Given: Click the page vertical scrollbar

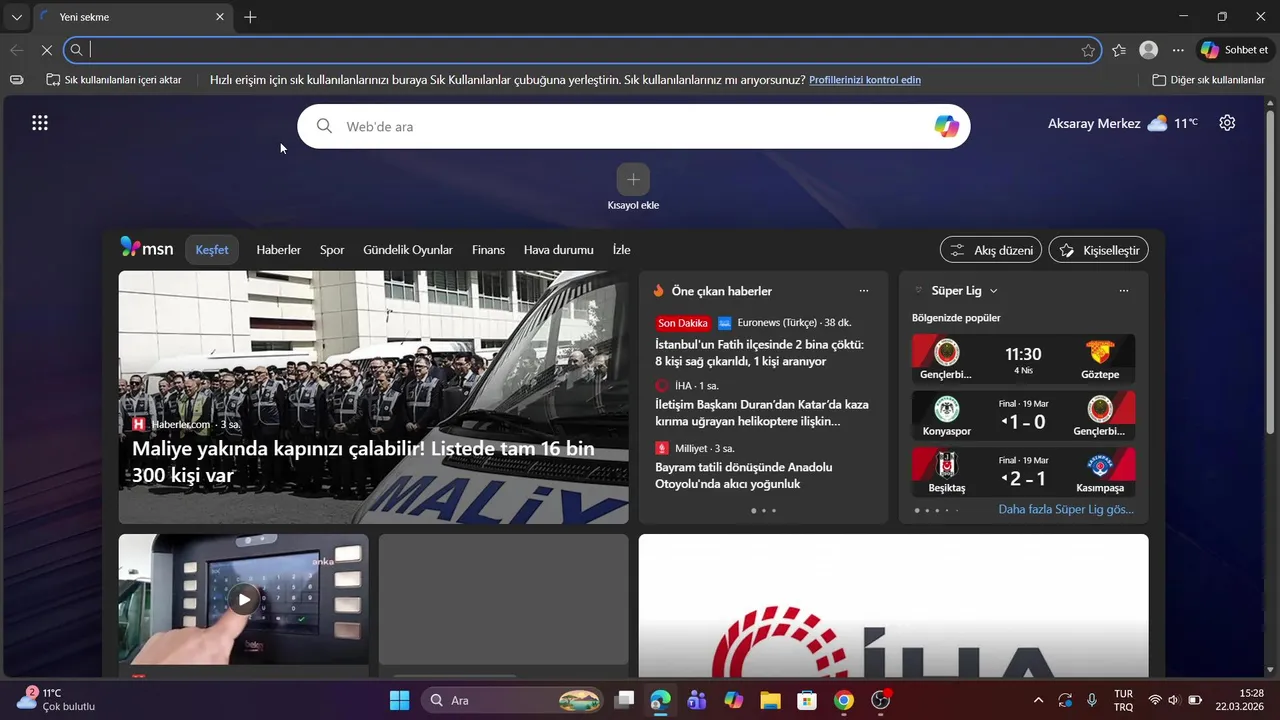Looking at the screenshot, I should [1271, 270].
